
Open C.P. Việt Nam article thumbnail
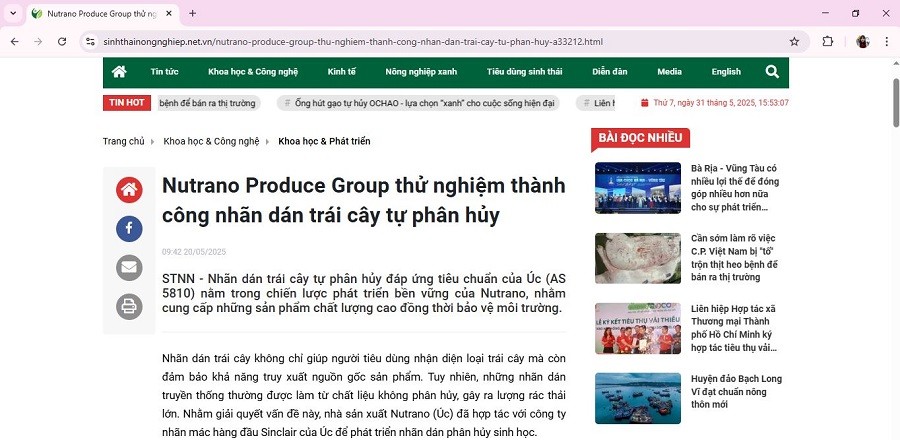pos(638,258)
